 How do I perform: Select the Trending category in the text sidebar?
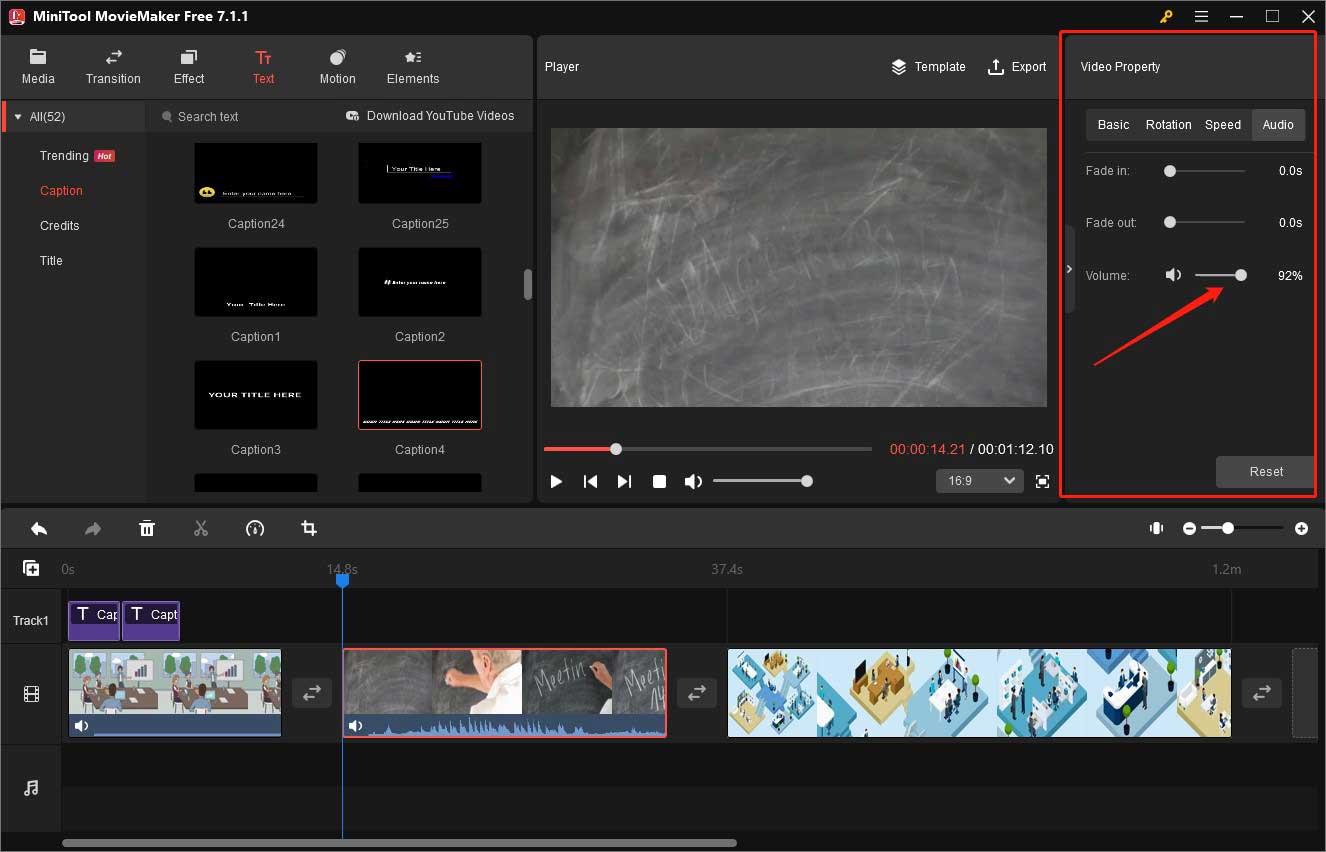(x=63, y=155)
